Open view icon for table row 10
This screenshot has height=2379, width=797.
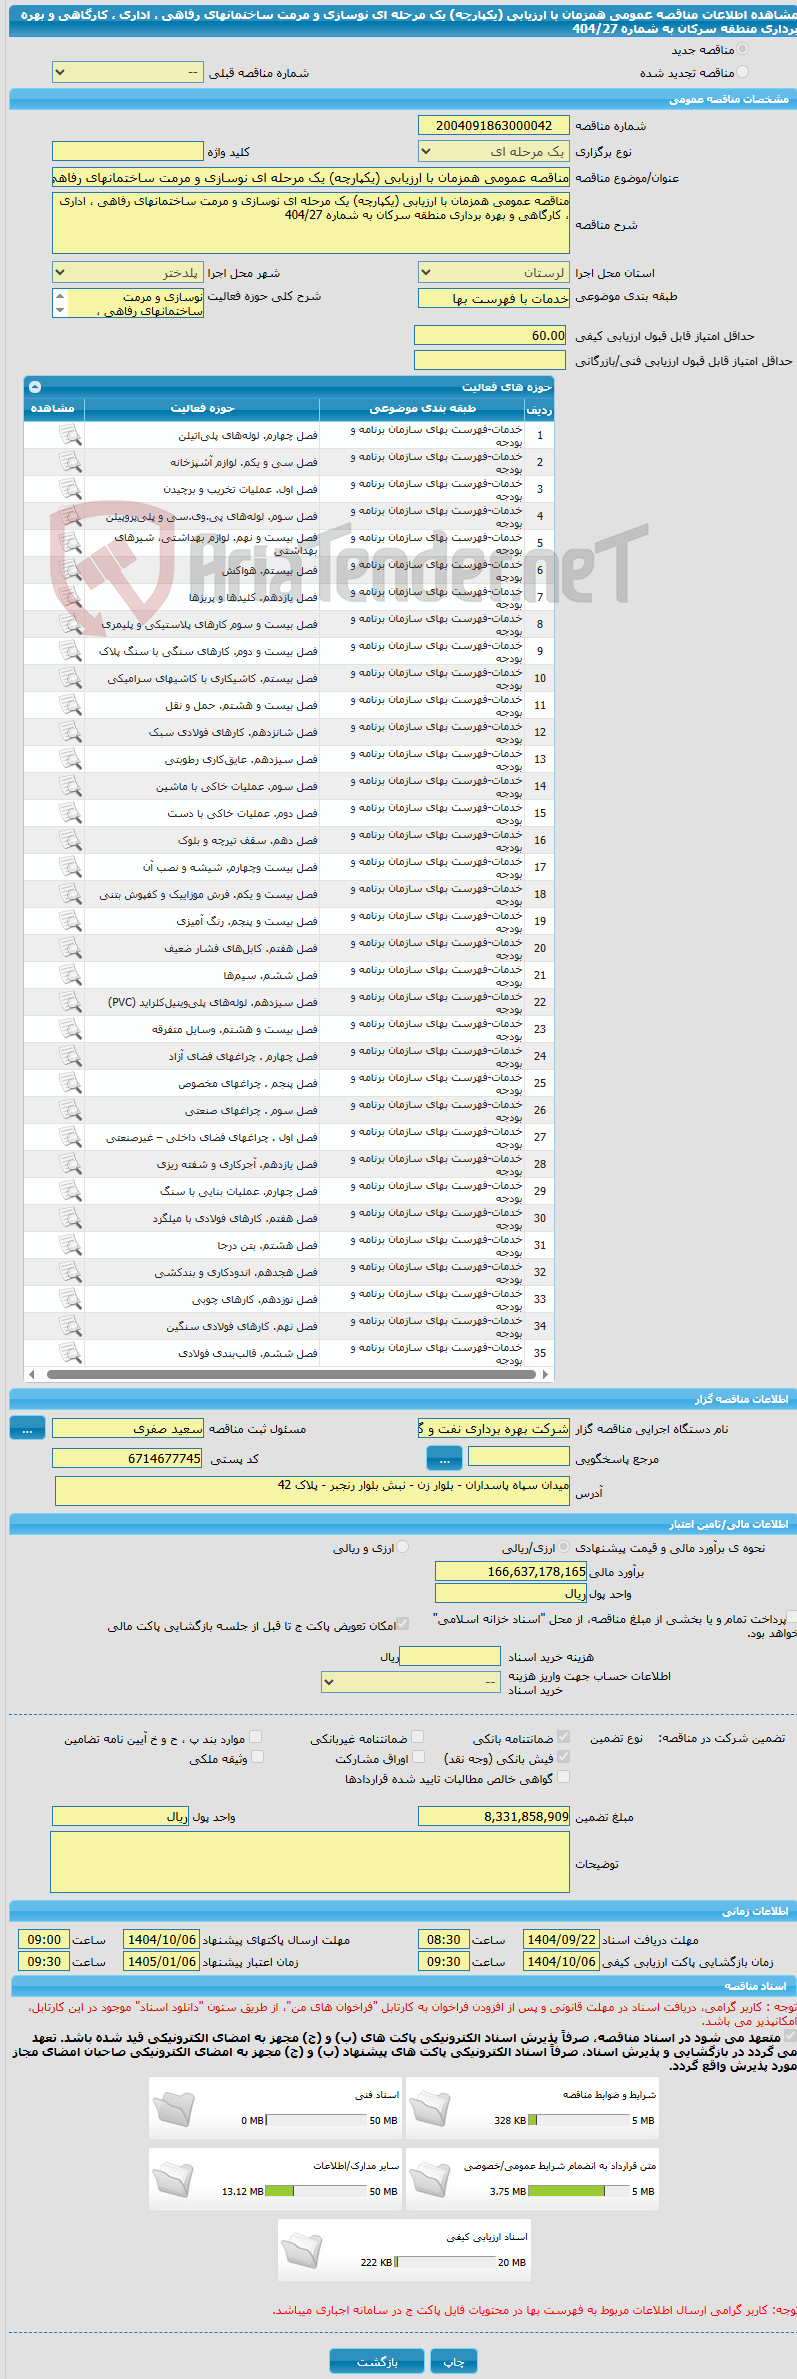click(70, 678)
